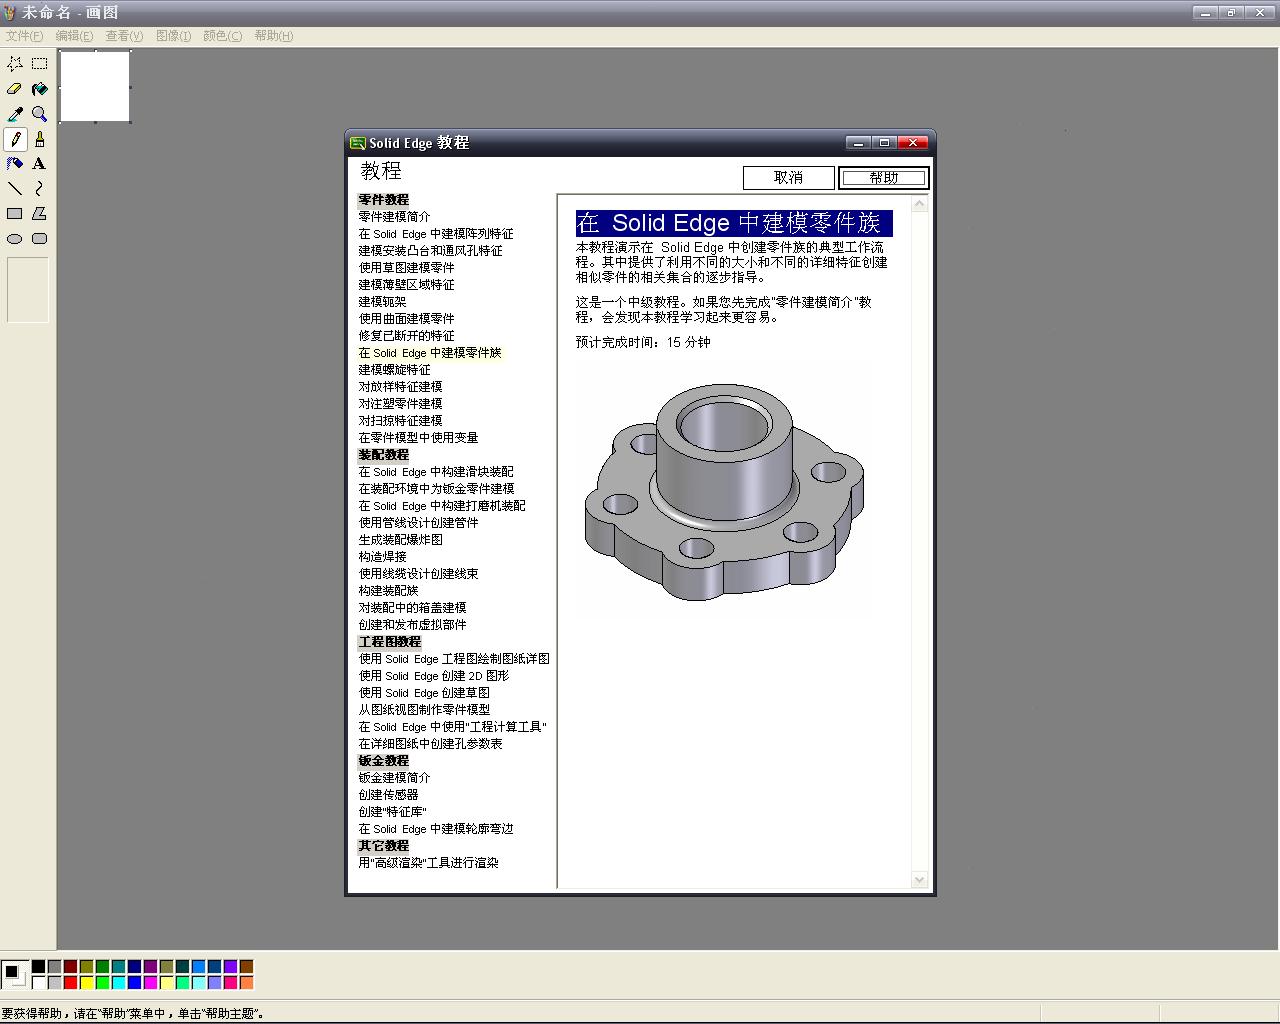Screen dimensions: 1280x1024
Task: Select the Pick Color eyedropper
Action: coord(15,114)
